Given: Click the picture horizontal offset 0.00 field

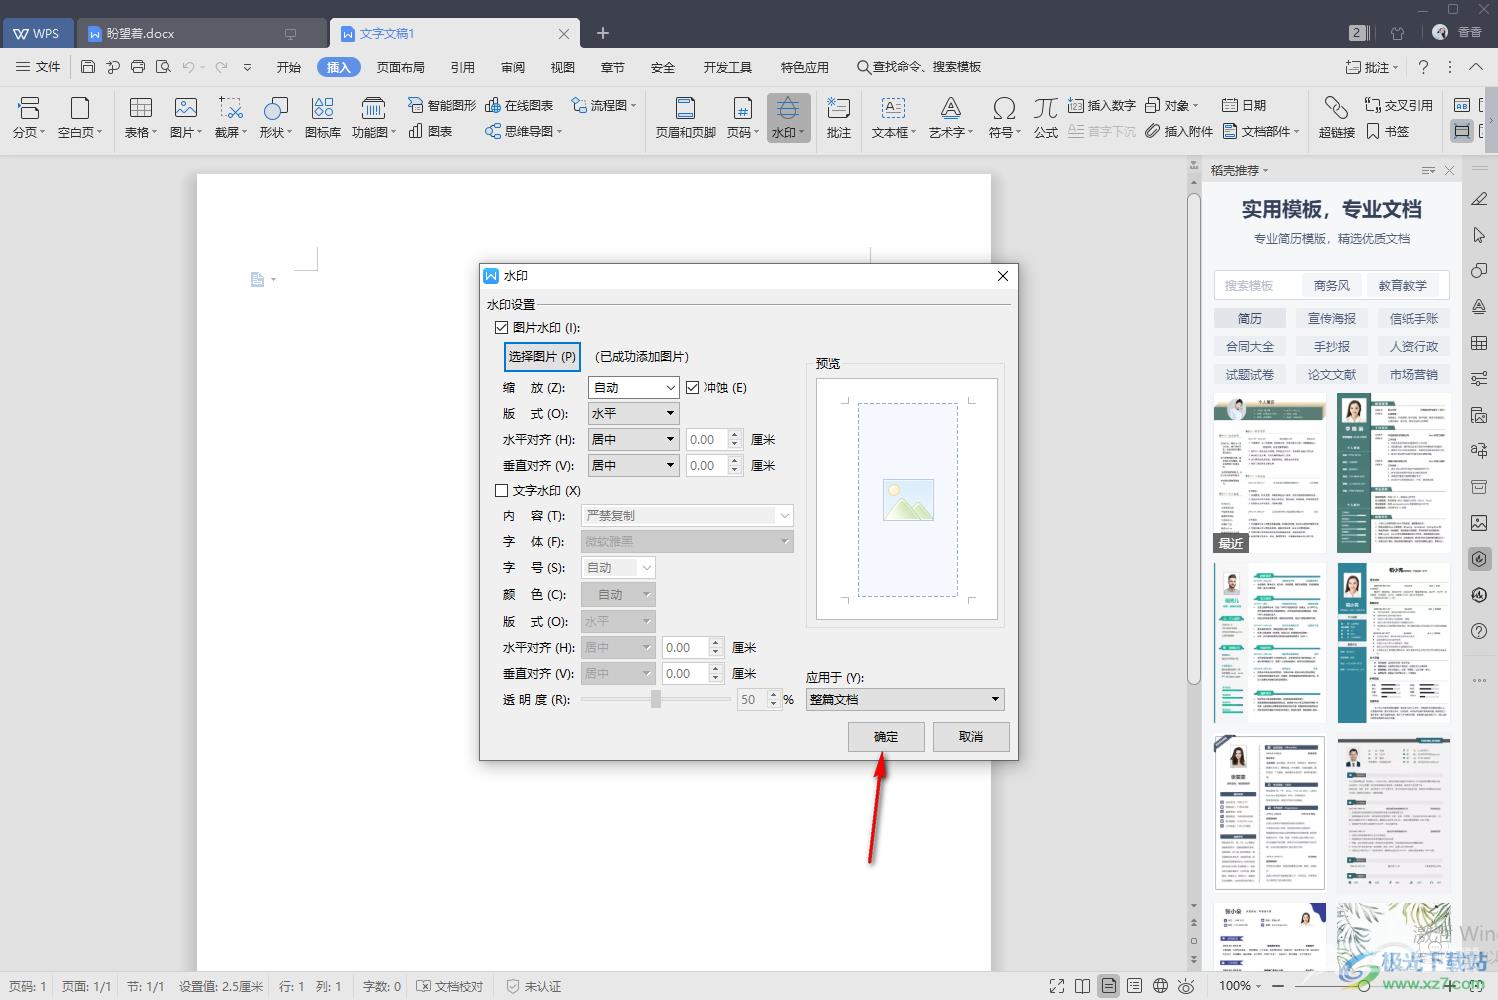Looking at the screenshot, I should tap(708, 439).
